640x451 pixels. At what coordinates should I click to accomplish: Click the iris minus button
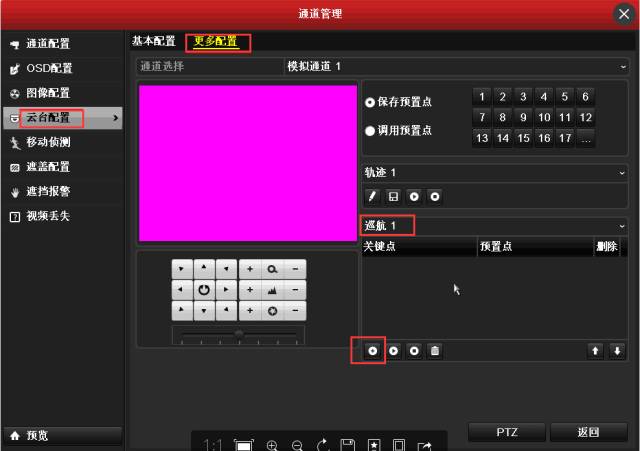(295, 311)
